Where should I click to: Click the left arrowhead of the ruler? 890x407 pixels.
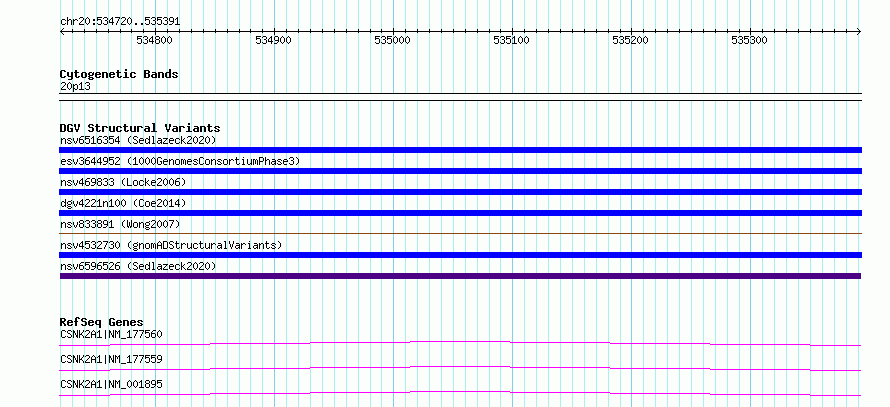(62, 31)
